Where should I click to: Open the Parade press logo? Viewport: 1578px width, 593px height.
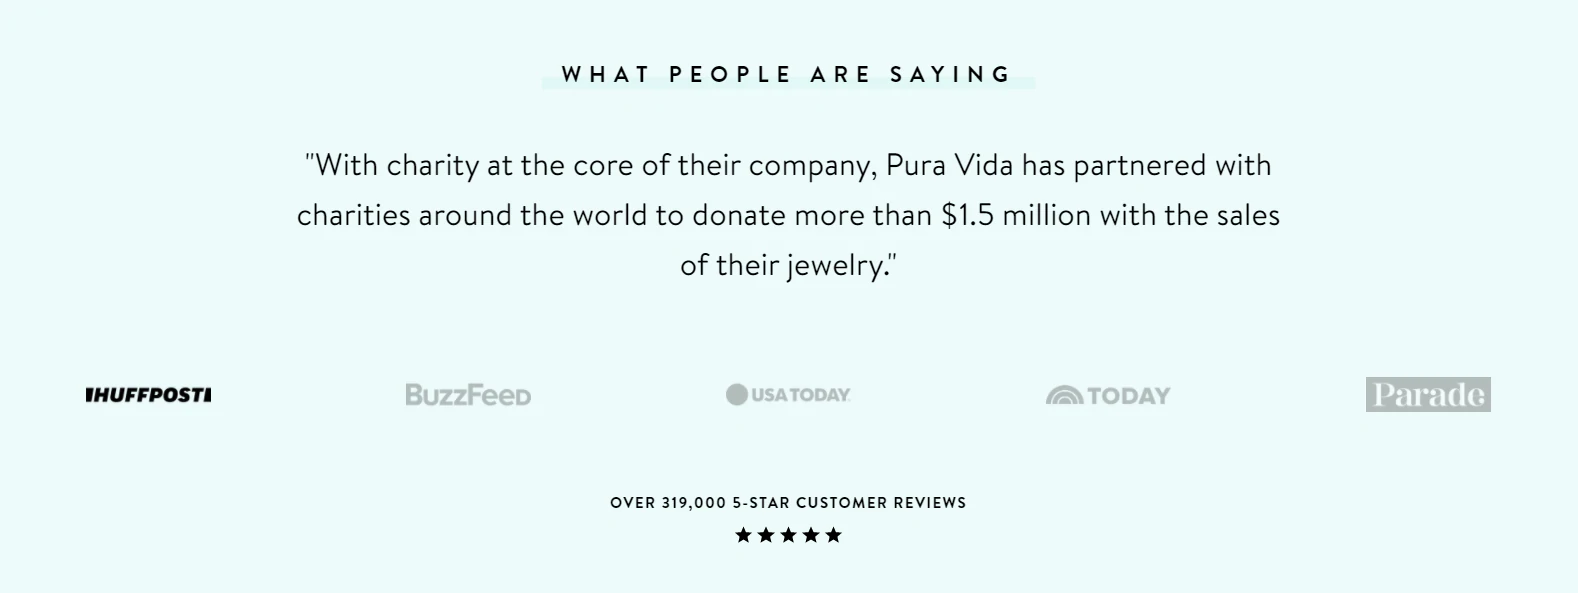click(1428, 395)
